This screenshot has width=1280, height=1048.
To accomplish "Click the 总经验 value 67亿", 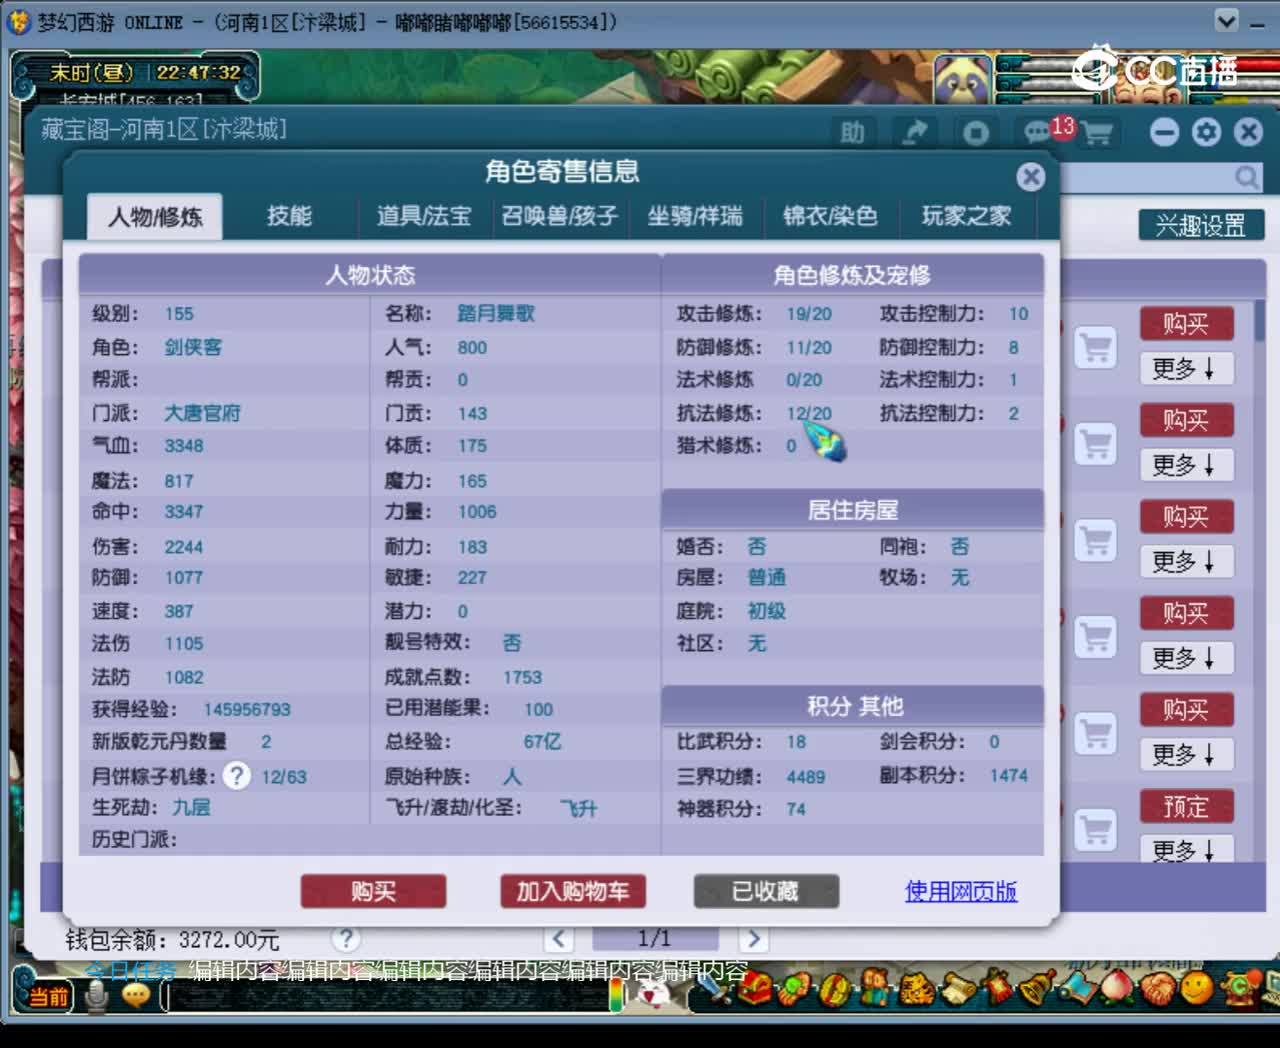I will tap(543, 741).
